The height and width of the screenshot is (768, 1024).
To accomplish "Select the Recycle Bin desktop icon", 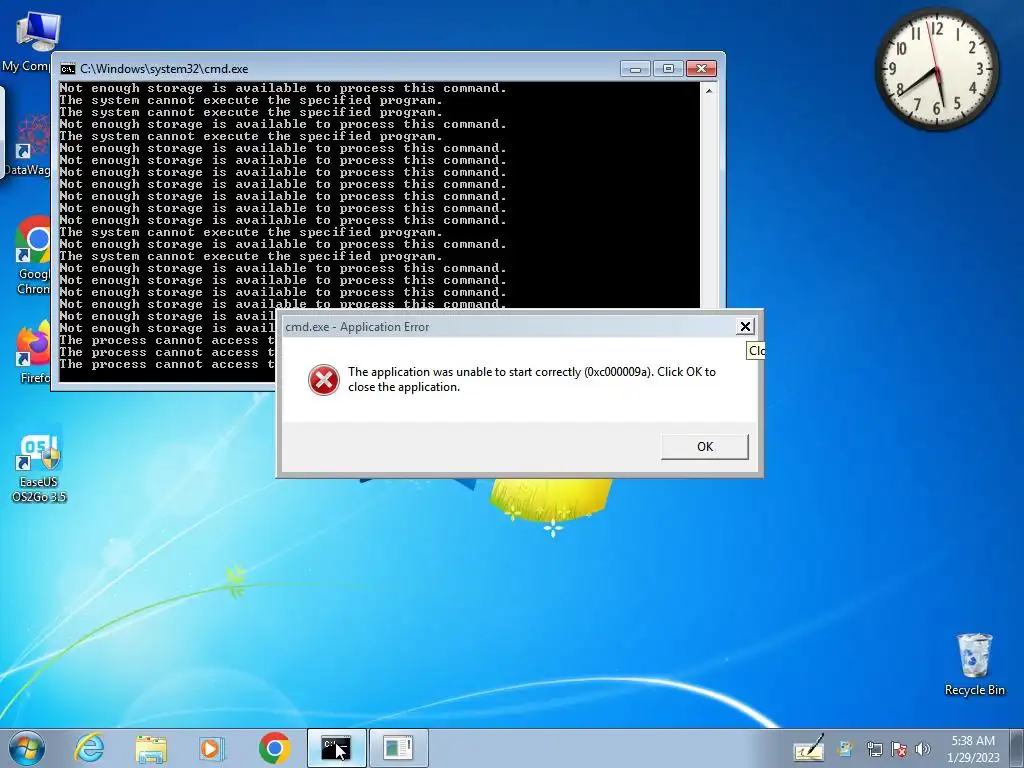I will 974,664.
